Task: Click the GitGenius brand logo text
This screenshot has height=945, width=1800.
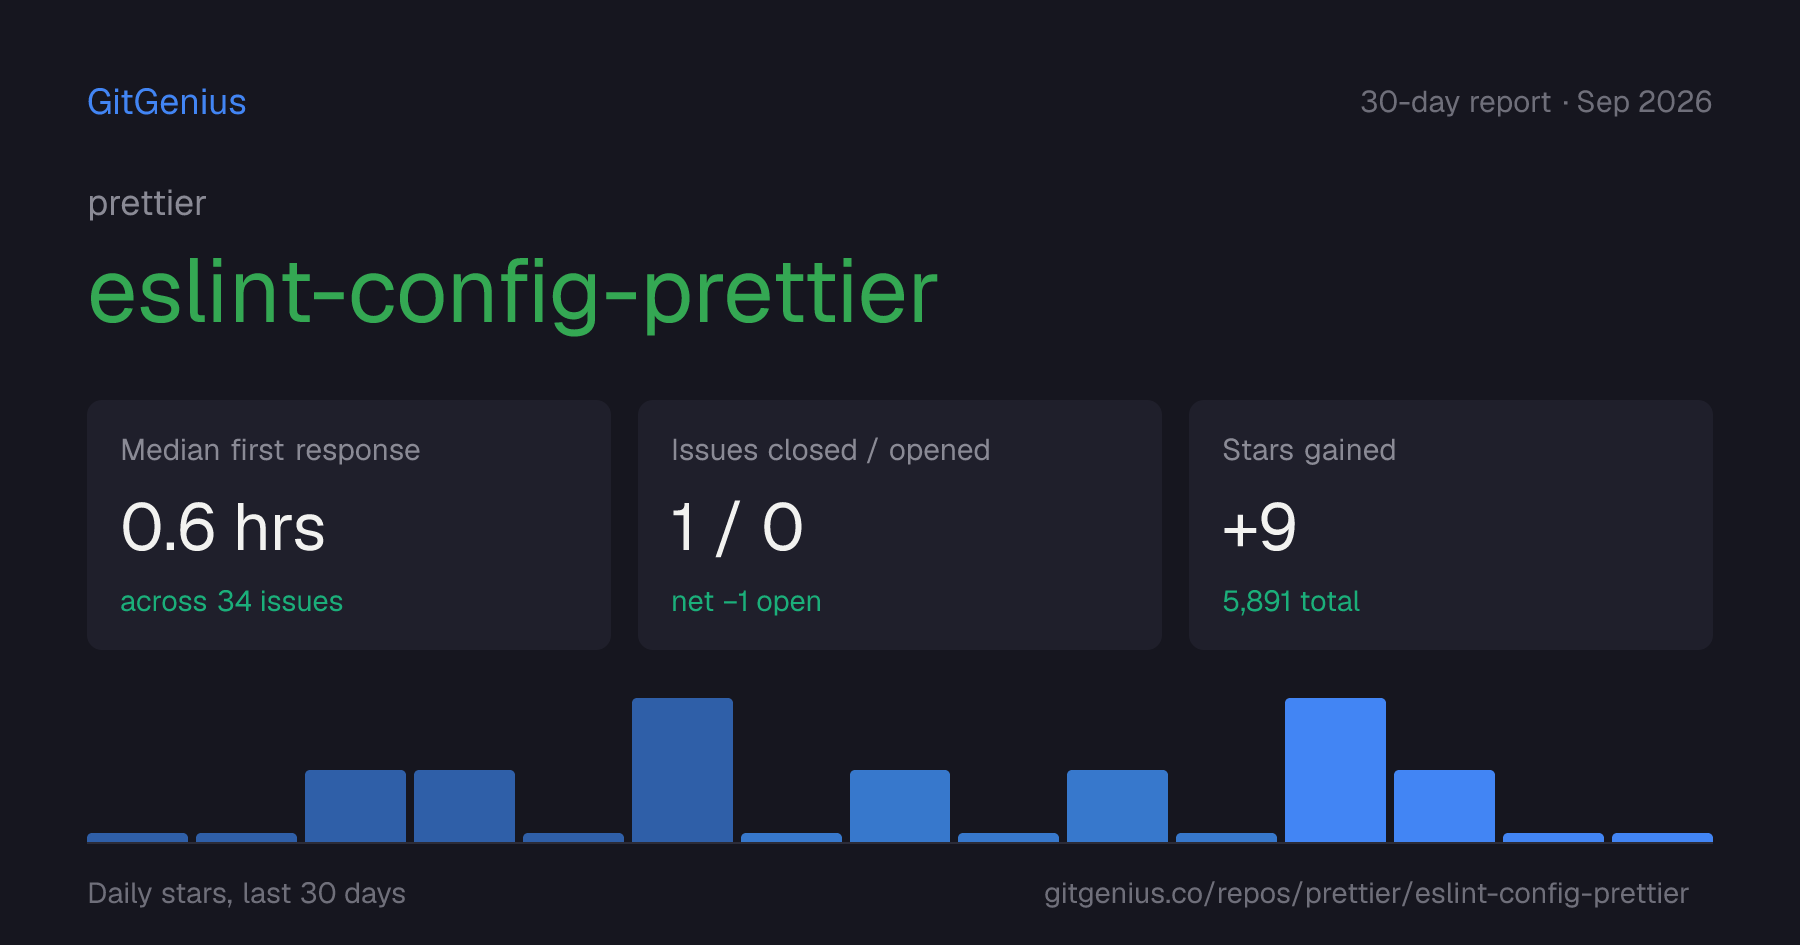Action: (x=167, y=102)
